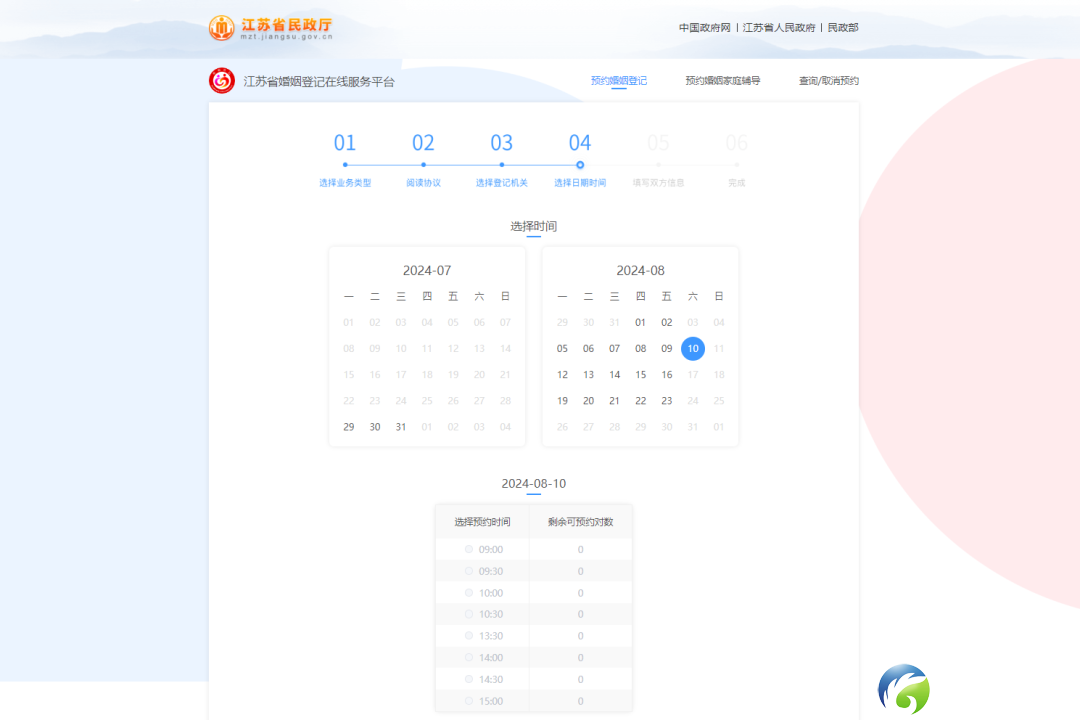The width and height of the screenshot is (1080, 720).
Task: Click the 六 weekday header in 2024-08 calendar
Action: tap(693, 296)
